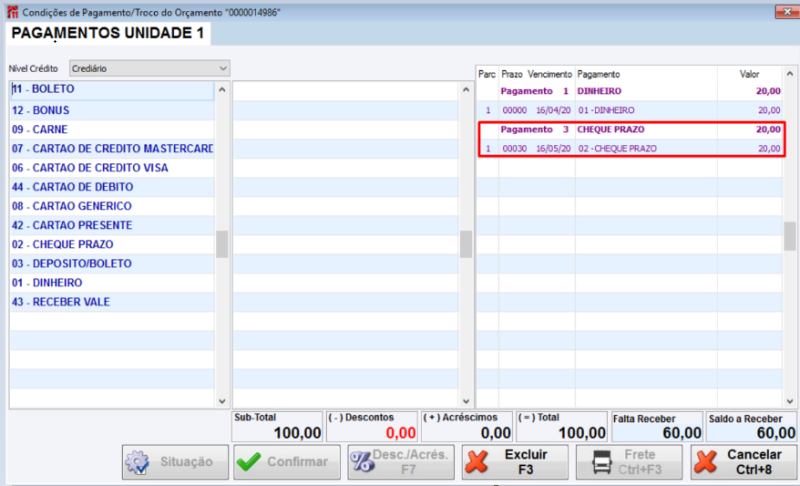
Task: Click the Cancelar Ctrl+8 label
Action: point(754,462)
